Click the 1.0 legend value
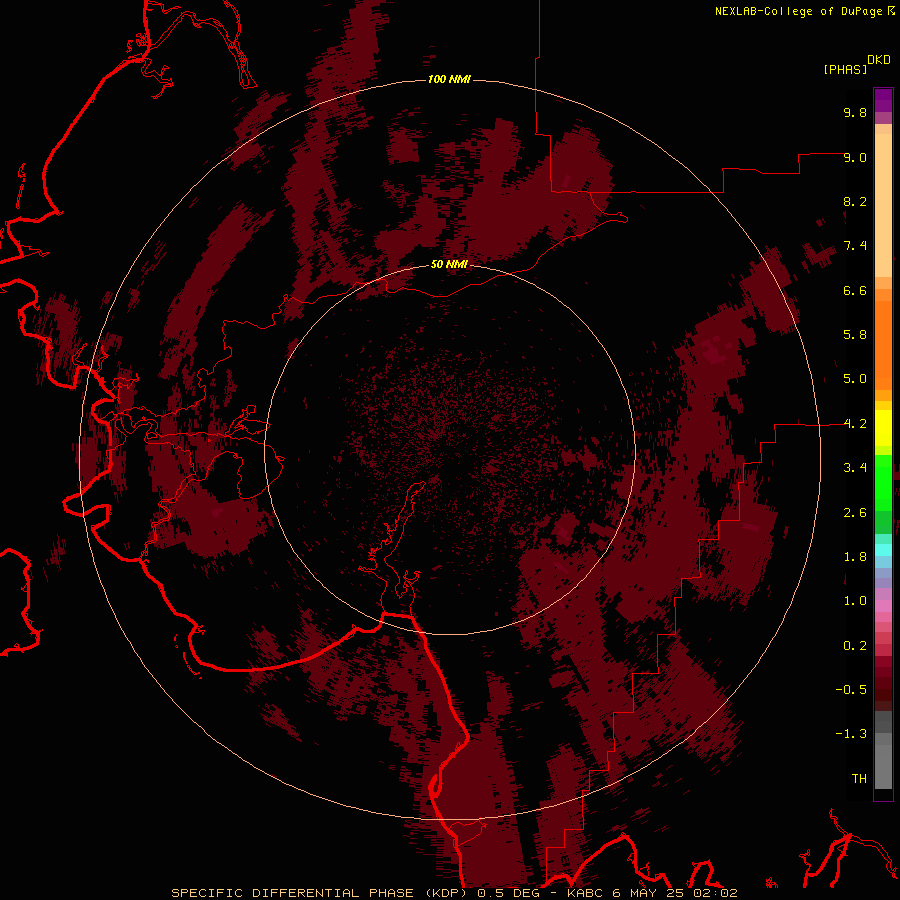900x900 pixels. 855,601
